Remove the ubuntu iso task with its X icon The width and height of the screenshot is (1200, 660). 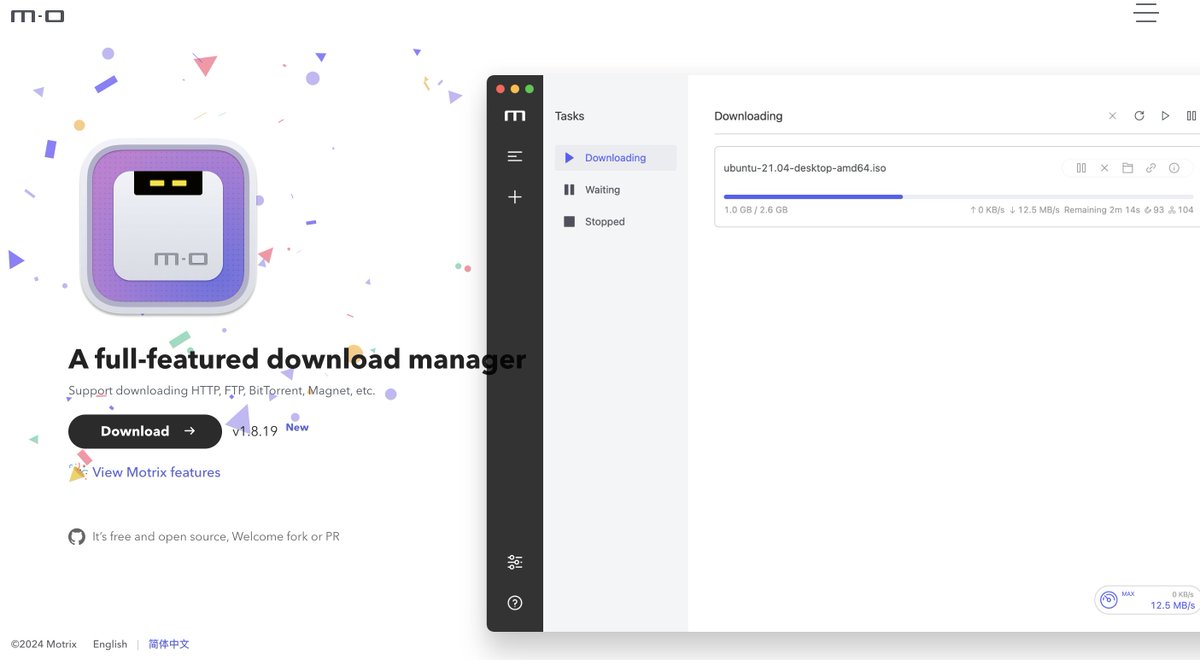[1104, 168]
